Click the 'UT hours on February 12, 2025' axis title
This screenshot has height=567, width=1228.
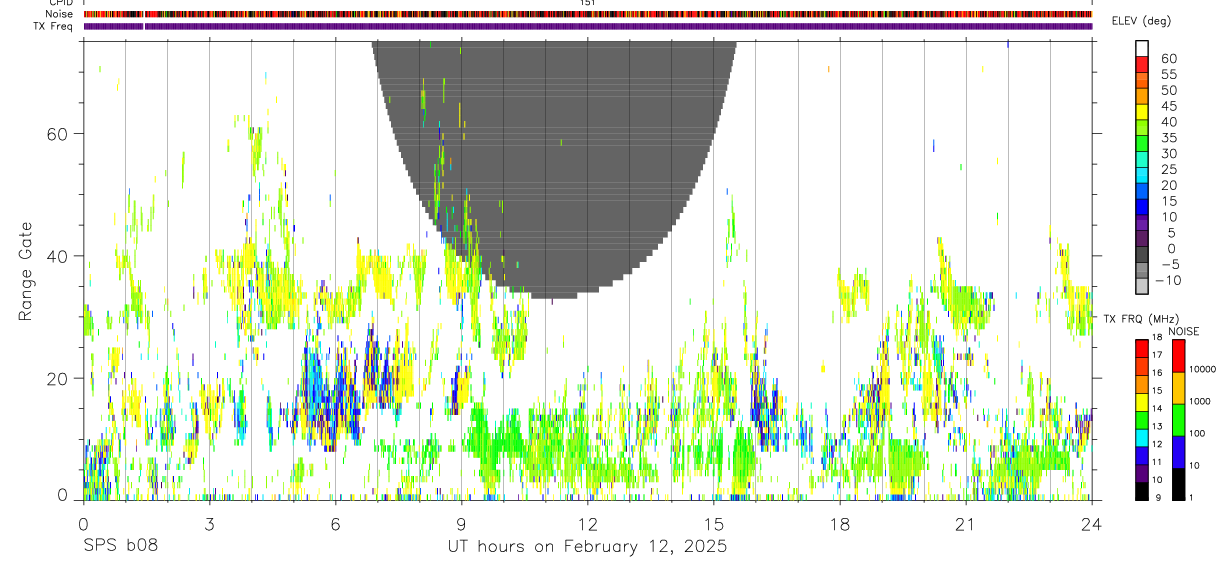(587, 547)
